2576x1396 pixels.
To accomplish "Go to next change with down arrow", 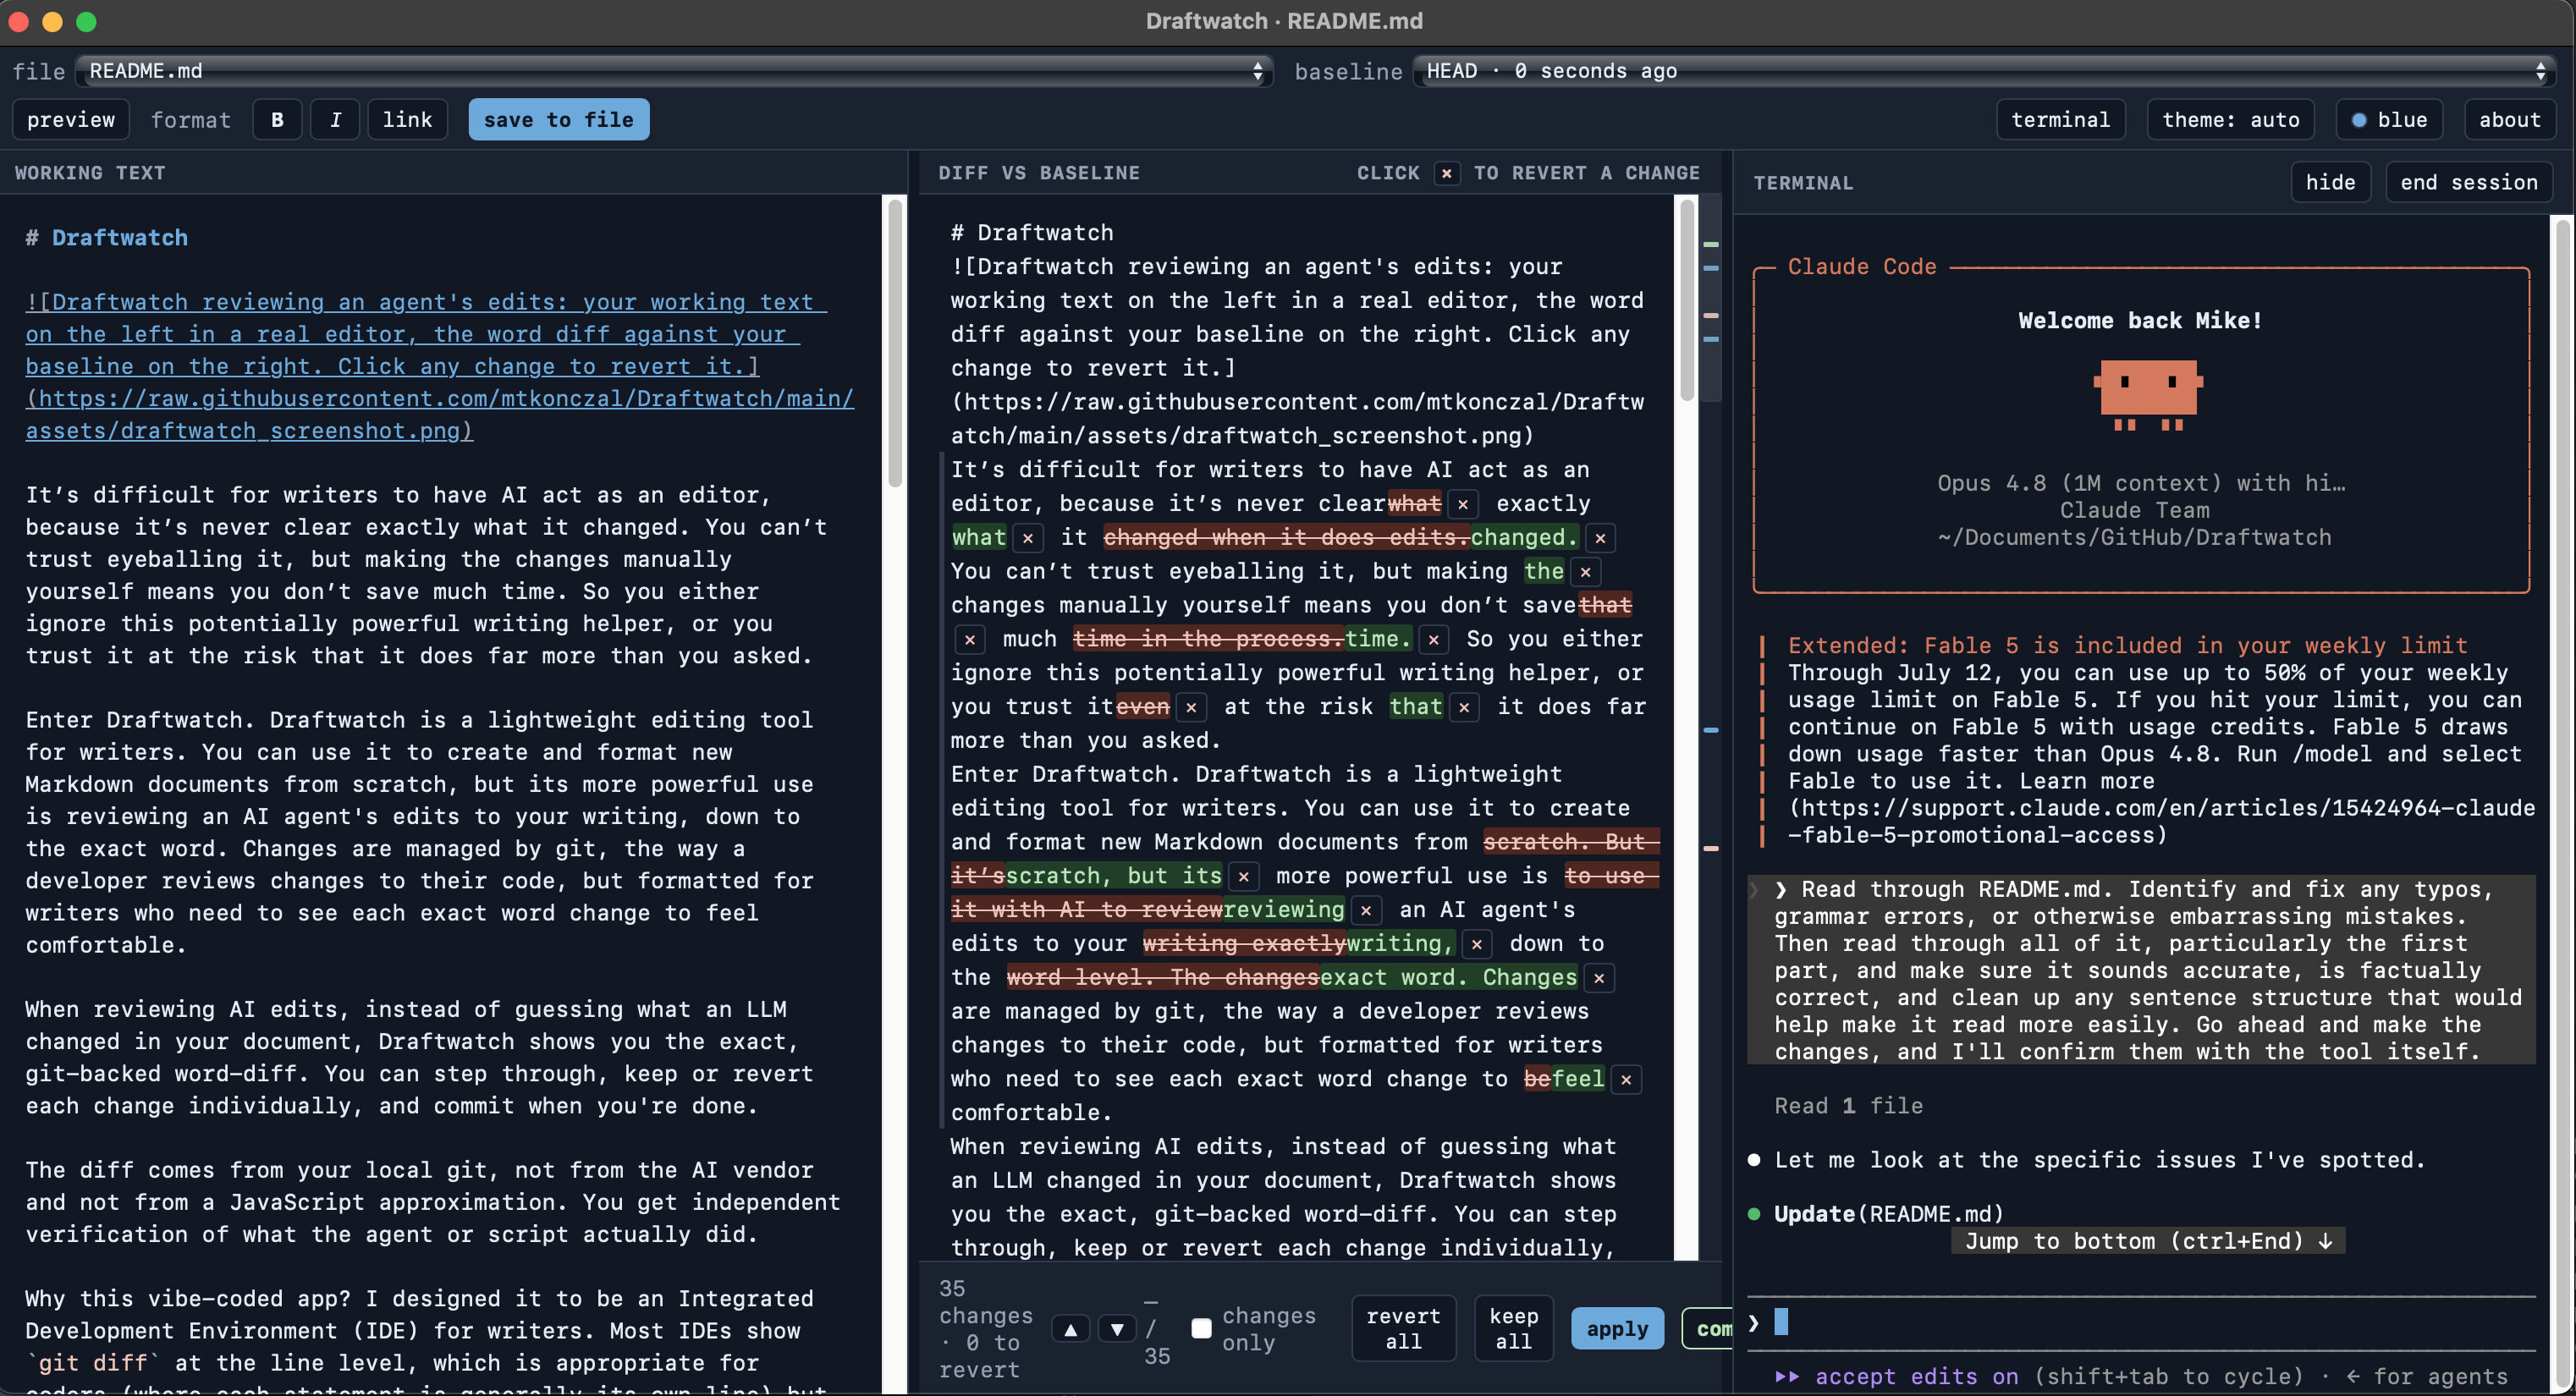I will coord(1117,1329).
